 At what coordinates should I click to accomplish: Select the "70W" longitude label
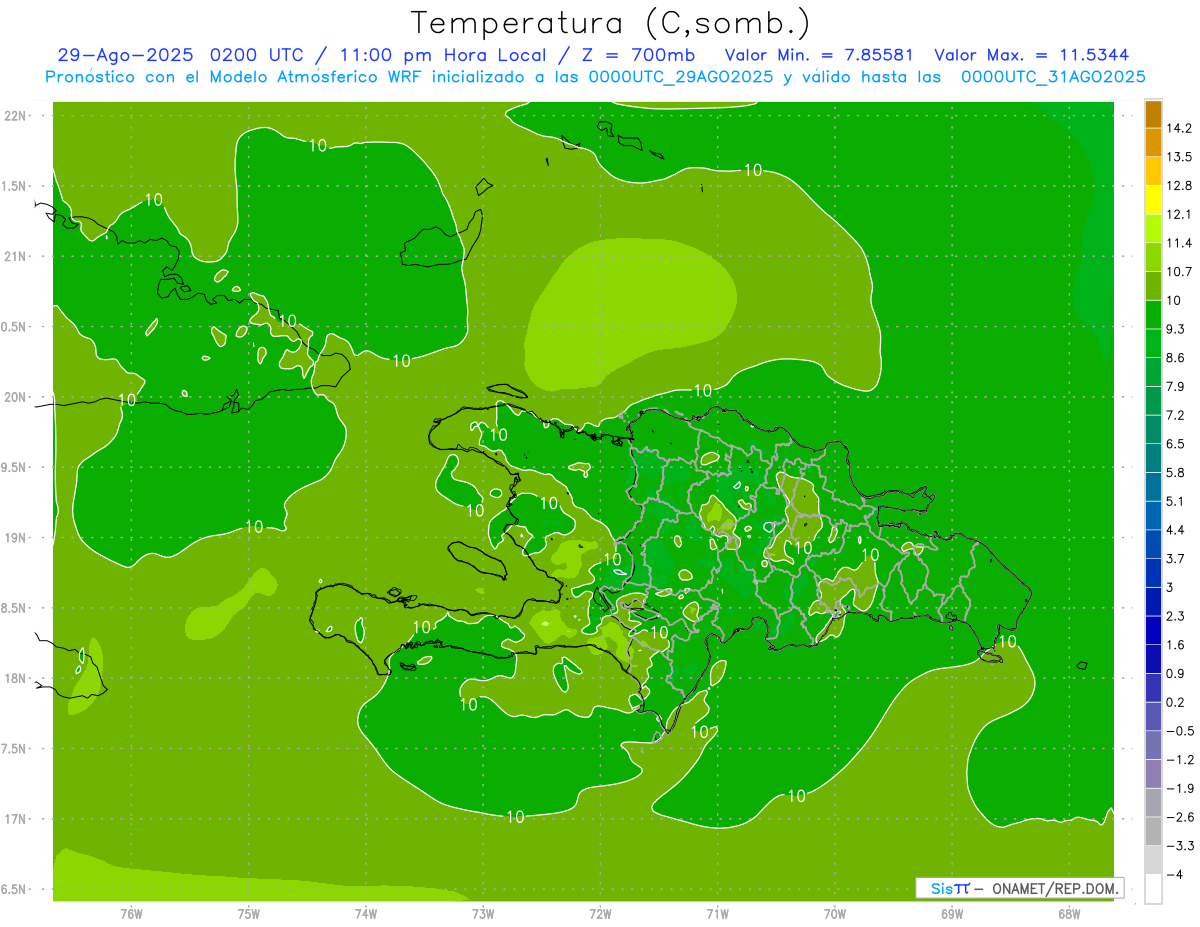[x=835, y=913]
